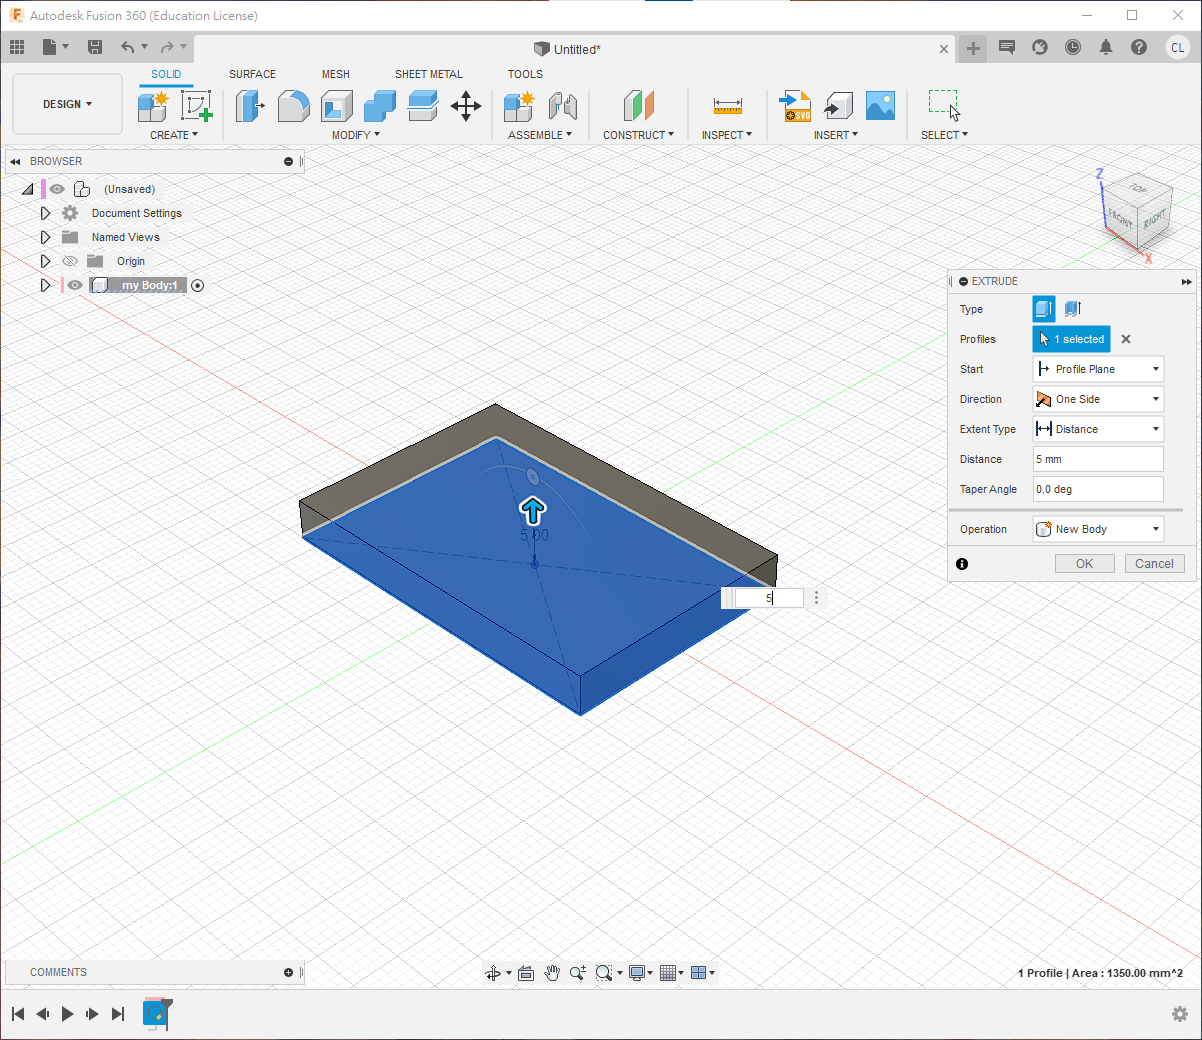
Task: Cancel the Extrude operation
Action: click(x=1154, y=564)
